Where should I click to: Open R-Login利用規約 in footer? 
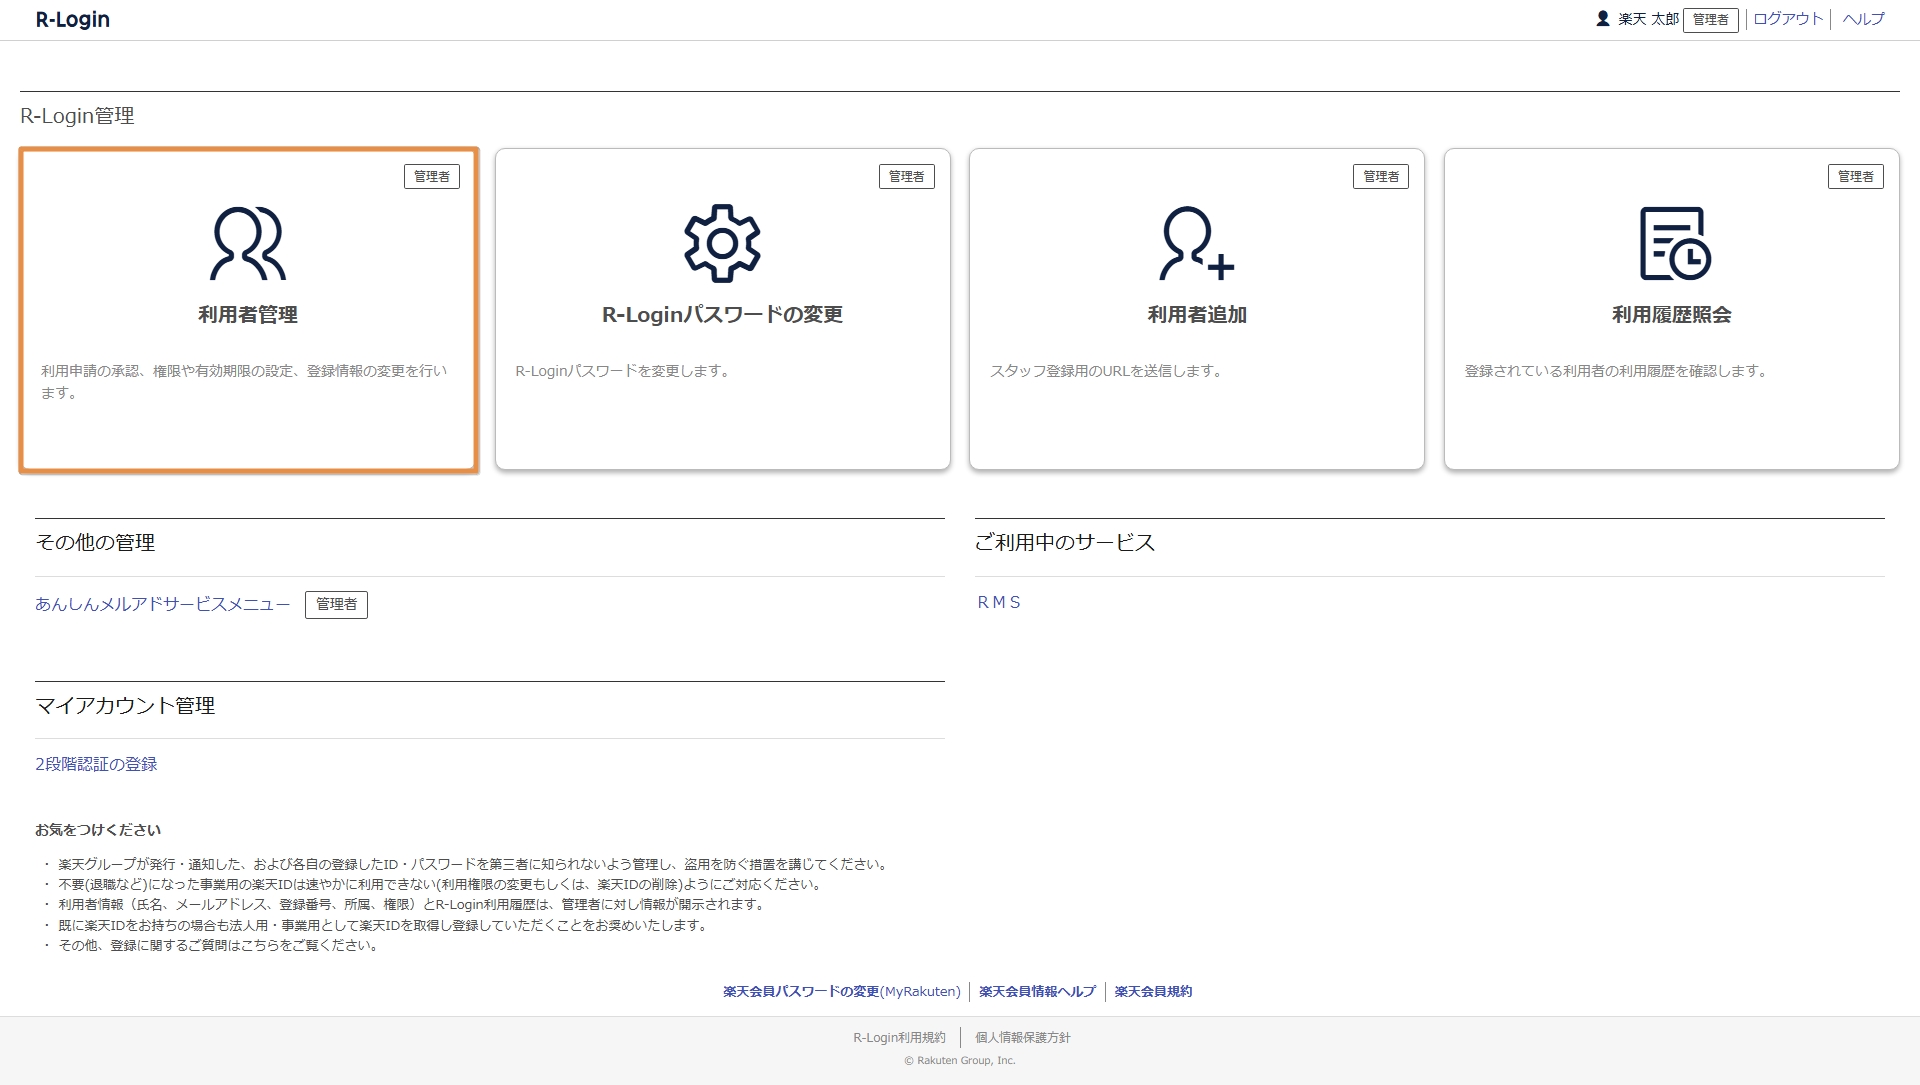click(x=899, y=1037)
